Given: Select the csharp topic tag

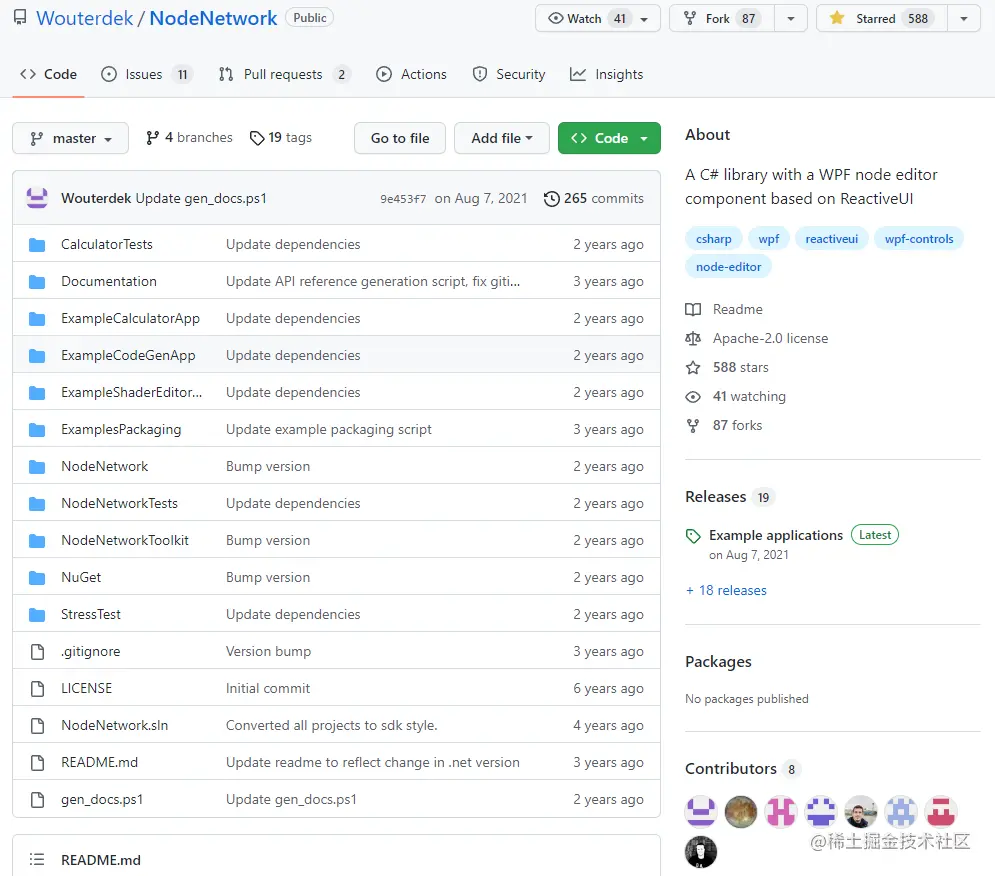Looking at the screenshot, I should point(713,239).
